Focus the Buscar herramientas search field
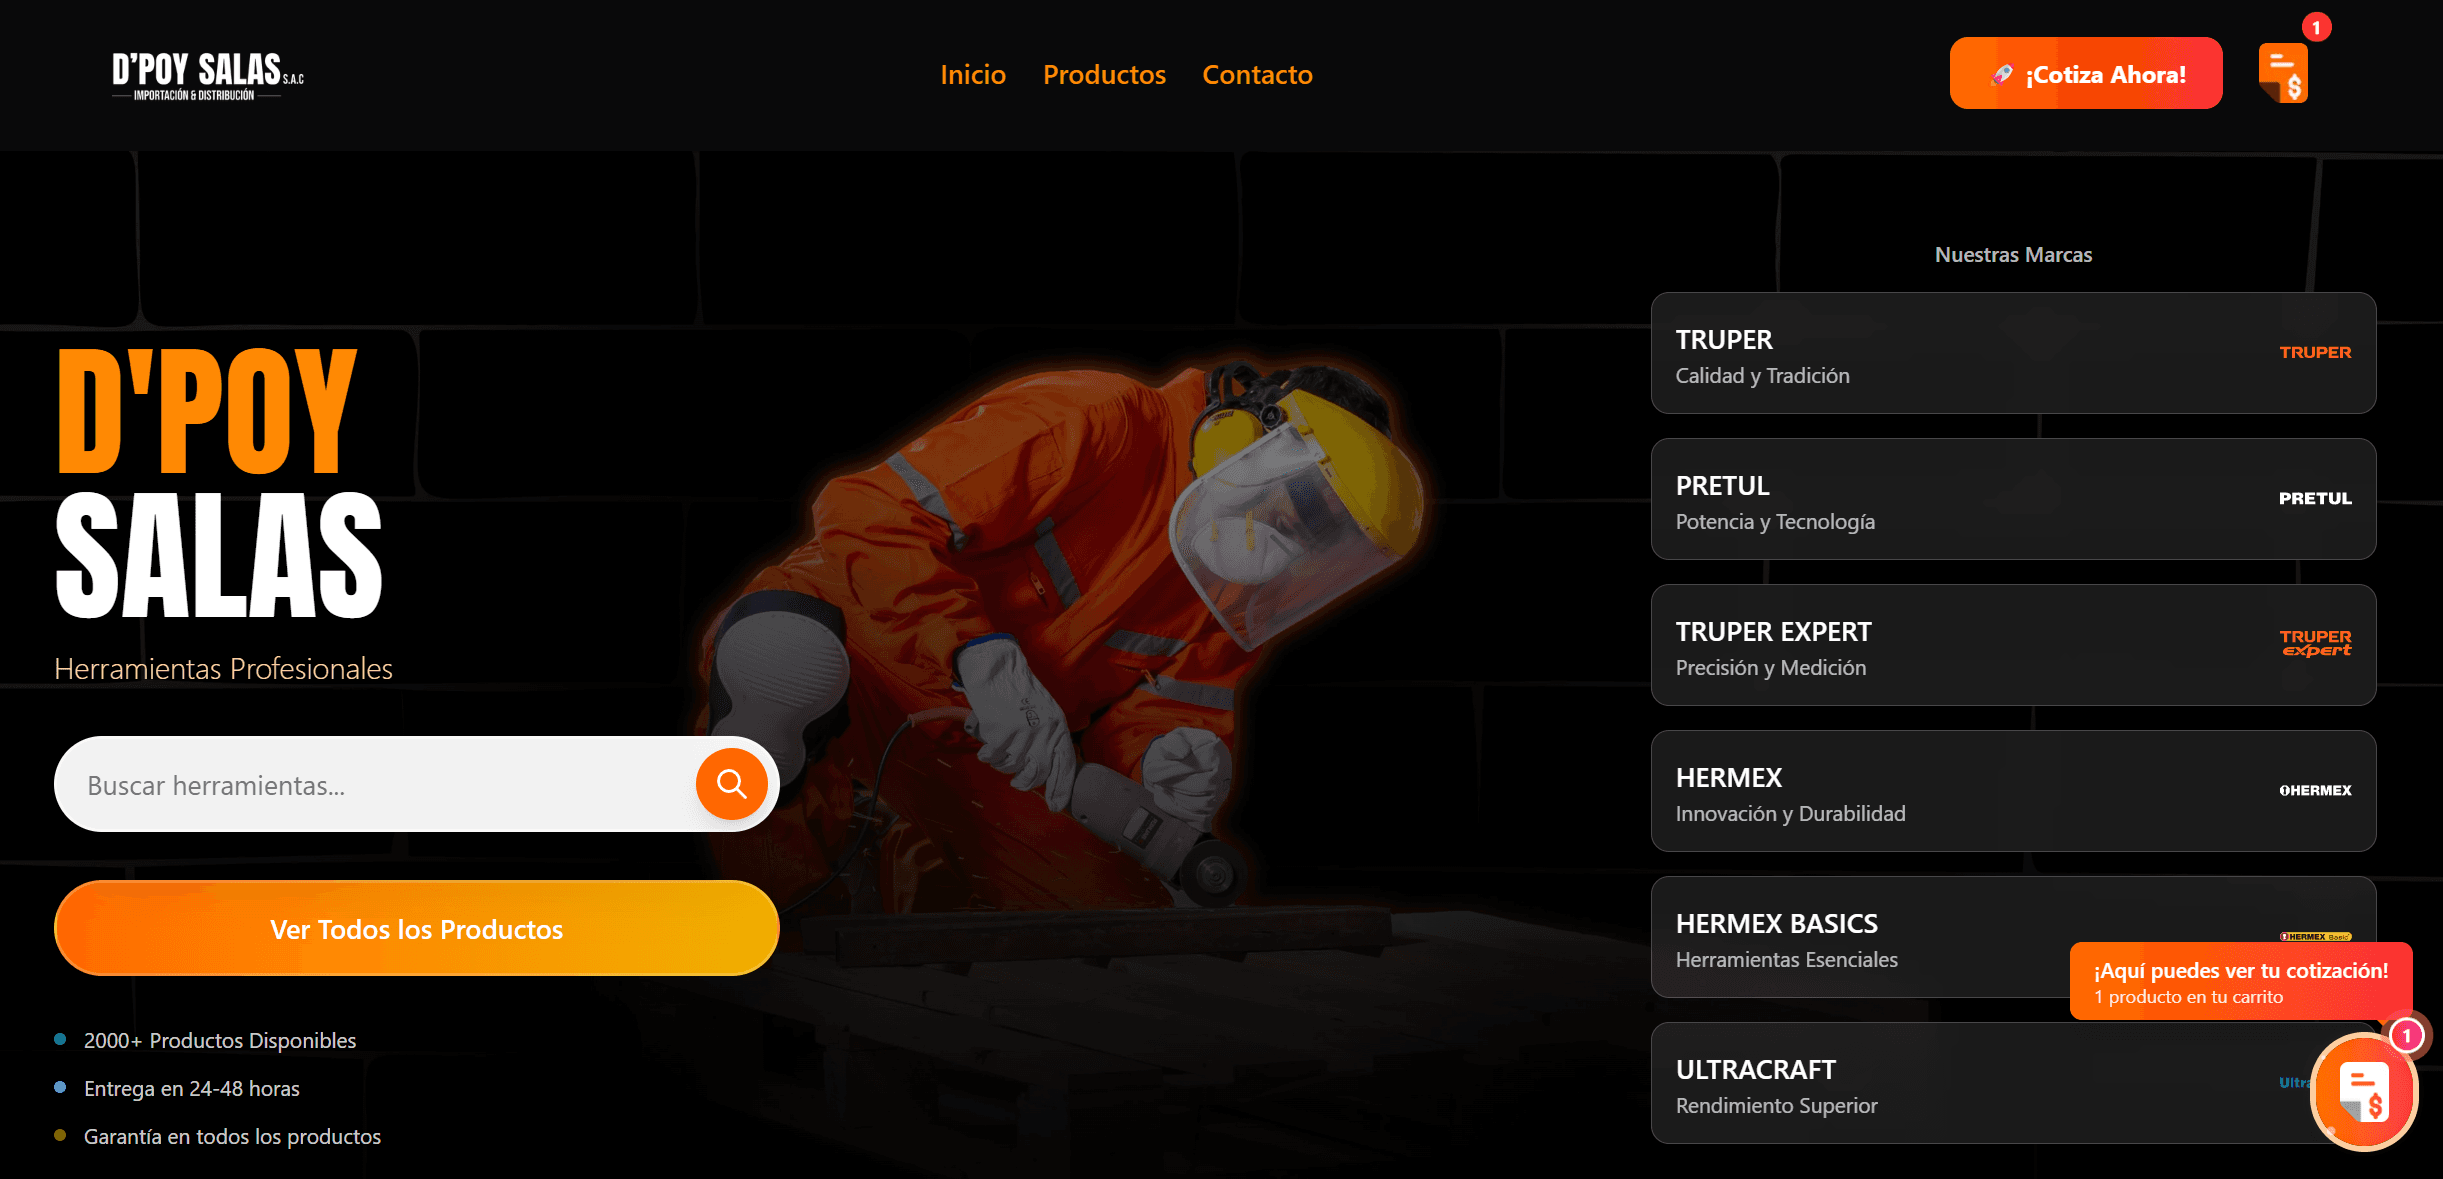The image size is (2443, 1179). pos(375,785)
